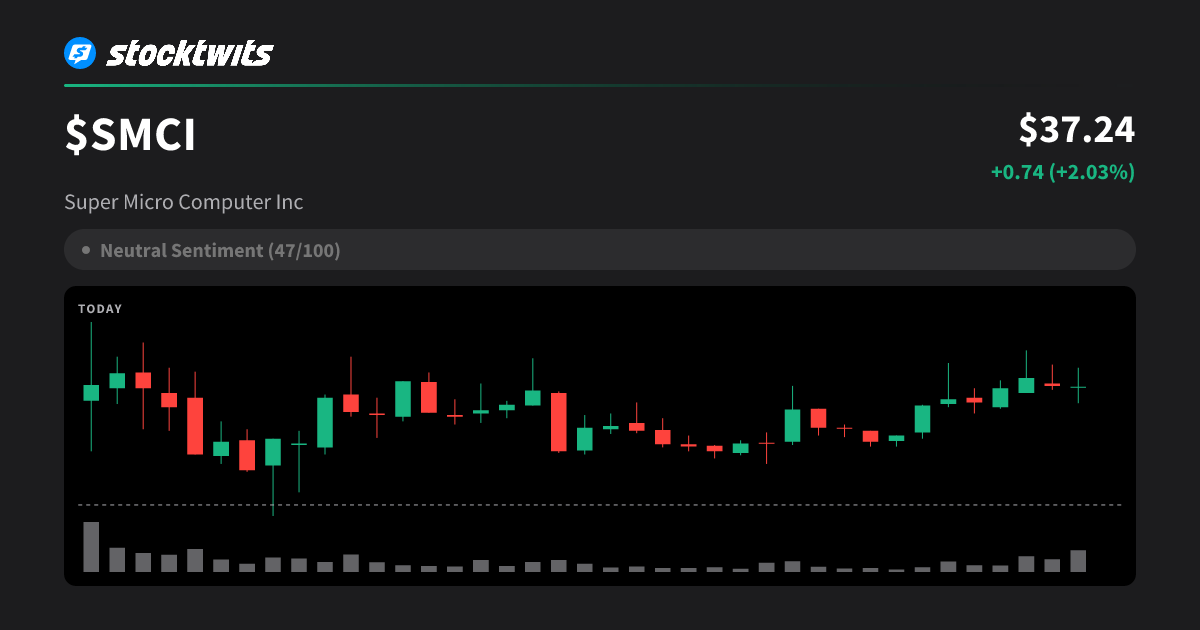1200x630 pixels.
Task: Select the $SMCI ticker symbol
Action: (130, 136)
